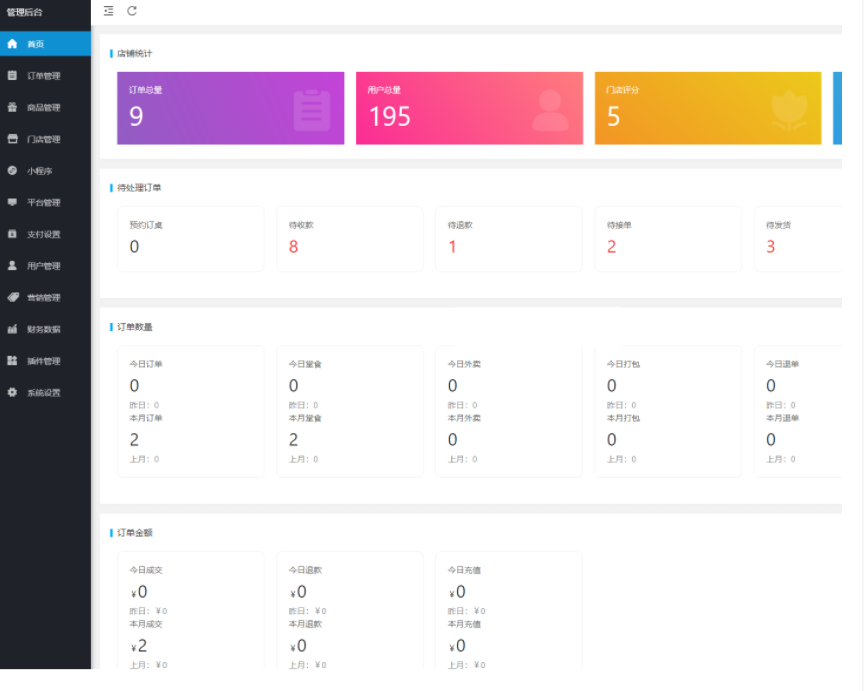Click the refresh icon in the top bar
Image resolution: width=864 pixels, height=691 pixels.
[132, 11]
